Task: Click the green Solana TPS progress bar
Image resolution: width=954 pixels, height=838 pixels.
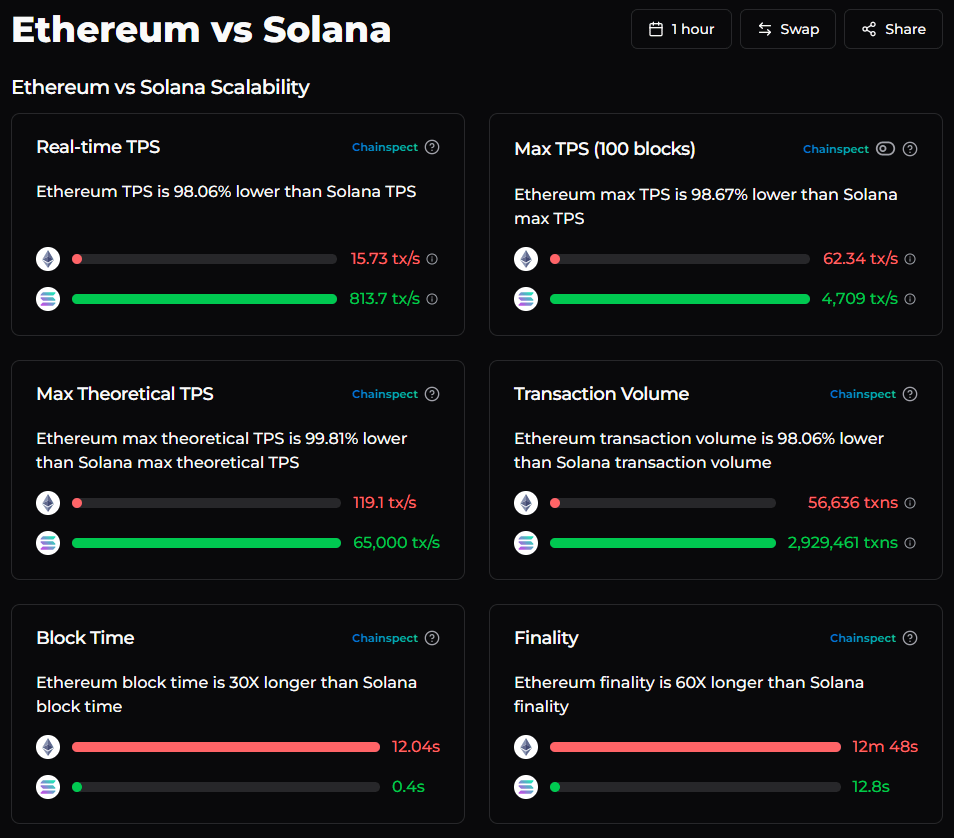Action: coord(205,298)
